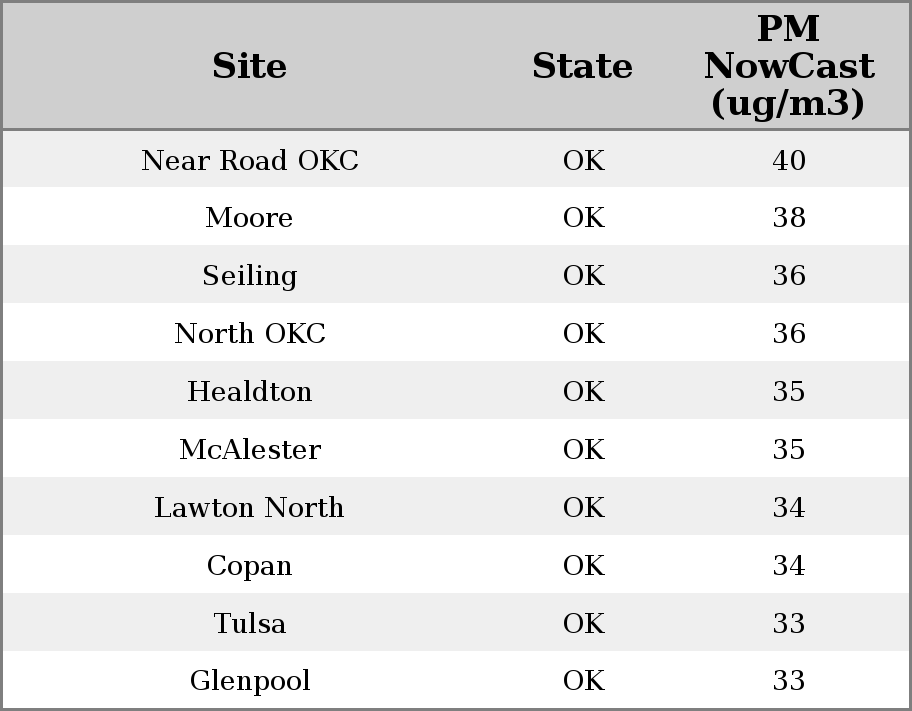The width and height of the screenshot is (912, 711).
Task: Click the Glenpool site name
Action: pyautogui.click(x=249, y=681)
